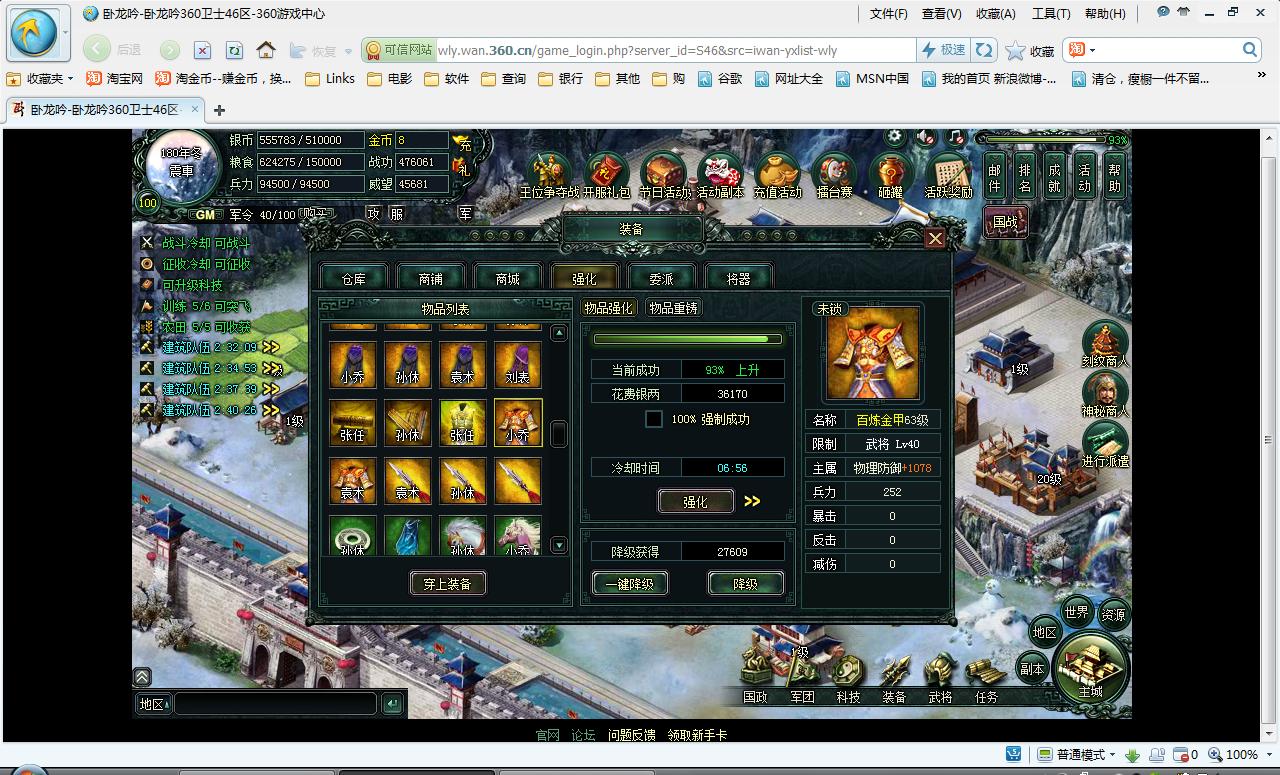Screen dimensions: 1280x775
Task: Select yellow-green armor item labeled 张任
Action: point(462,423)
